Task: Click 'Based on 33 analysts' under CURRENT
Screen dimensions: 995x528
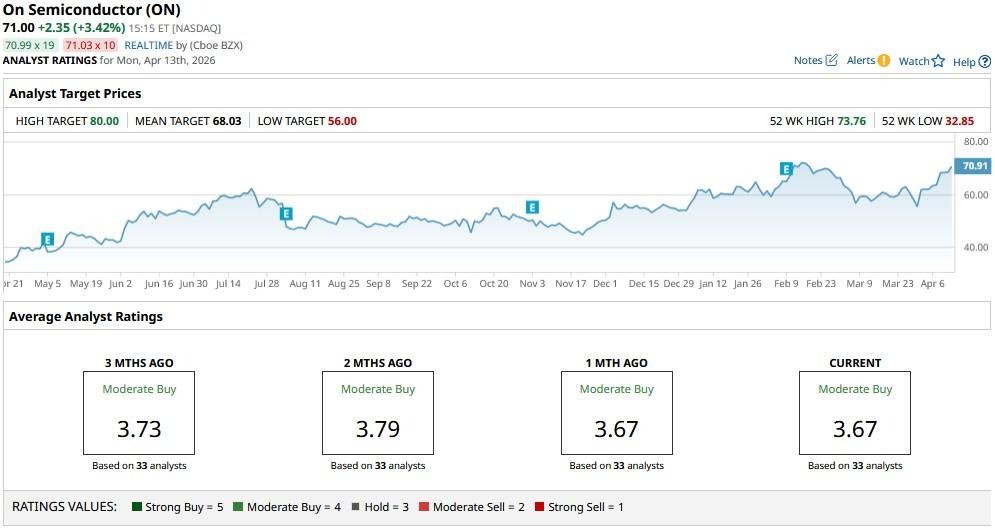Action: pyautogui.click(x=855, y=465)
